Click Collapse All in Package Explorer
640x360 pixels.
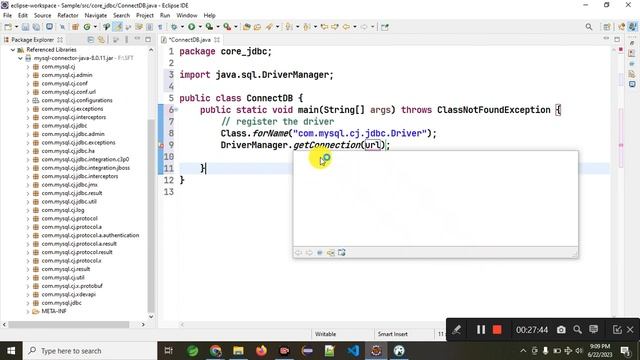(x=91, y=40)
